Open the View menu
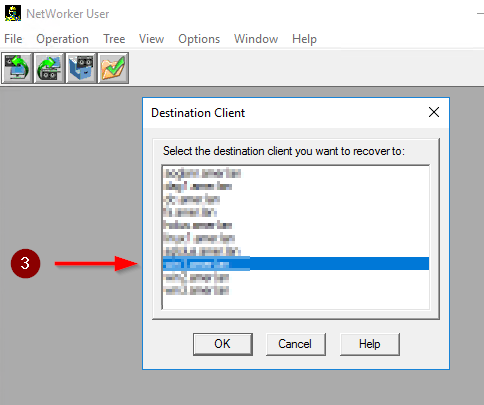 [x=151, y=39]
